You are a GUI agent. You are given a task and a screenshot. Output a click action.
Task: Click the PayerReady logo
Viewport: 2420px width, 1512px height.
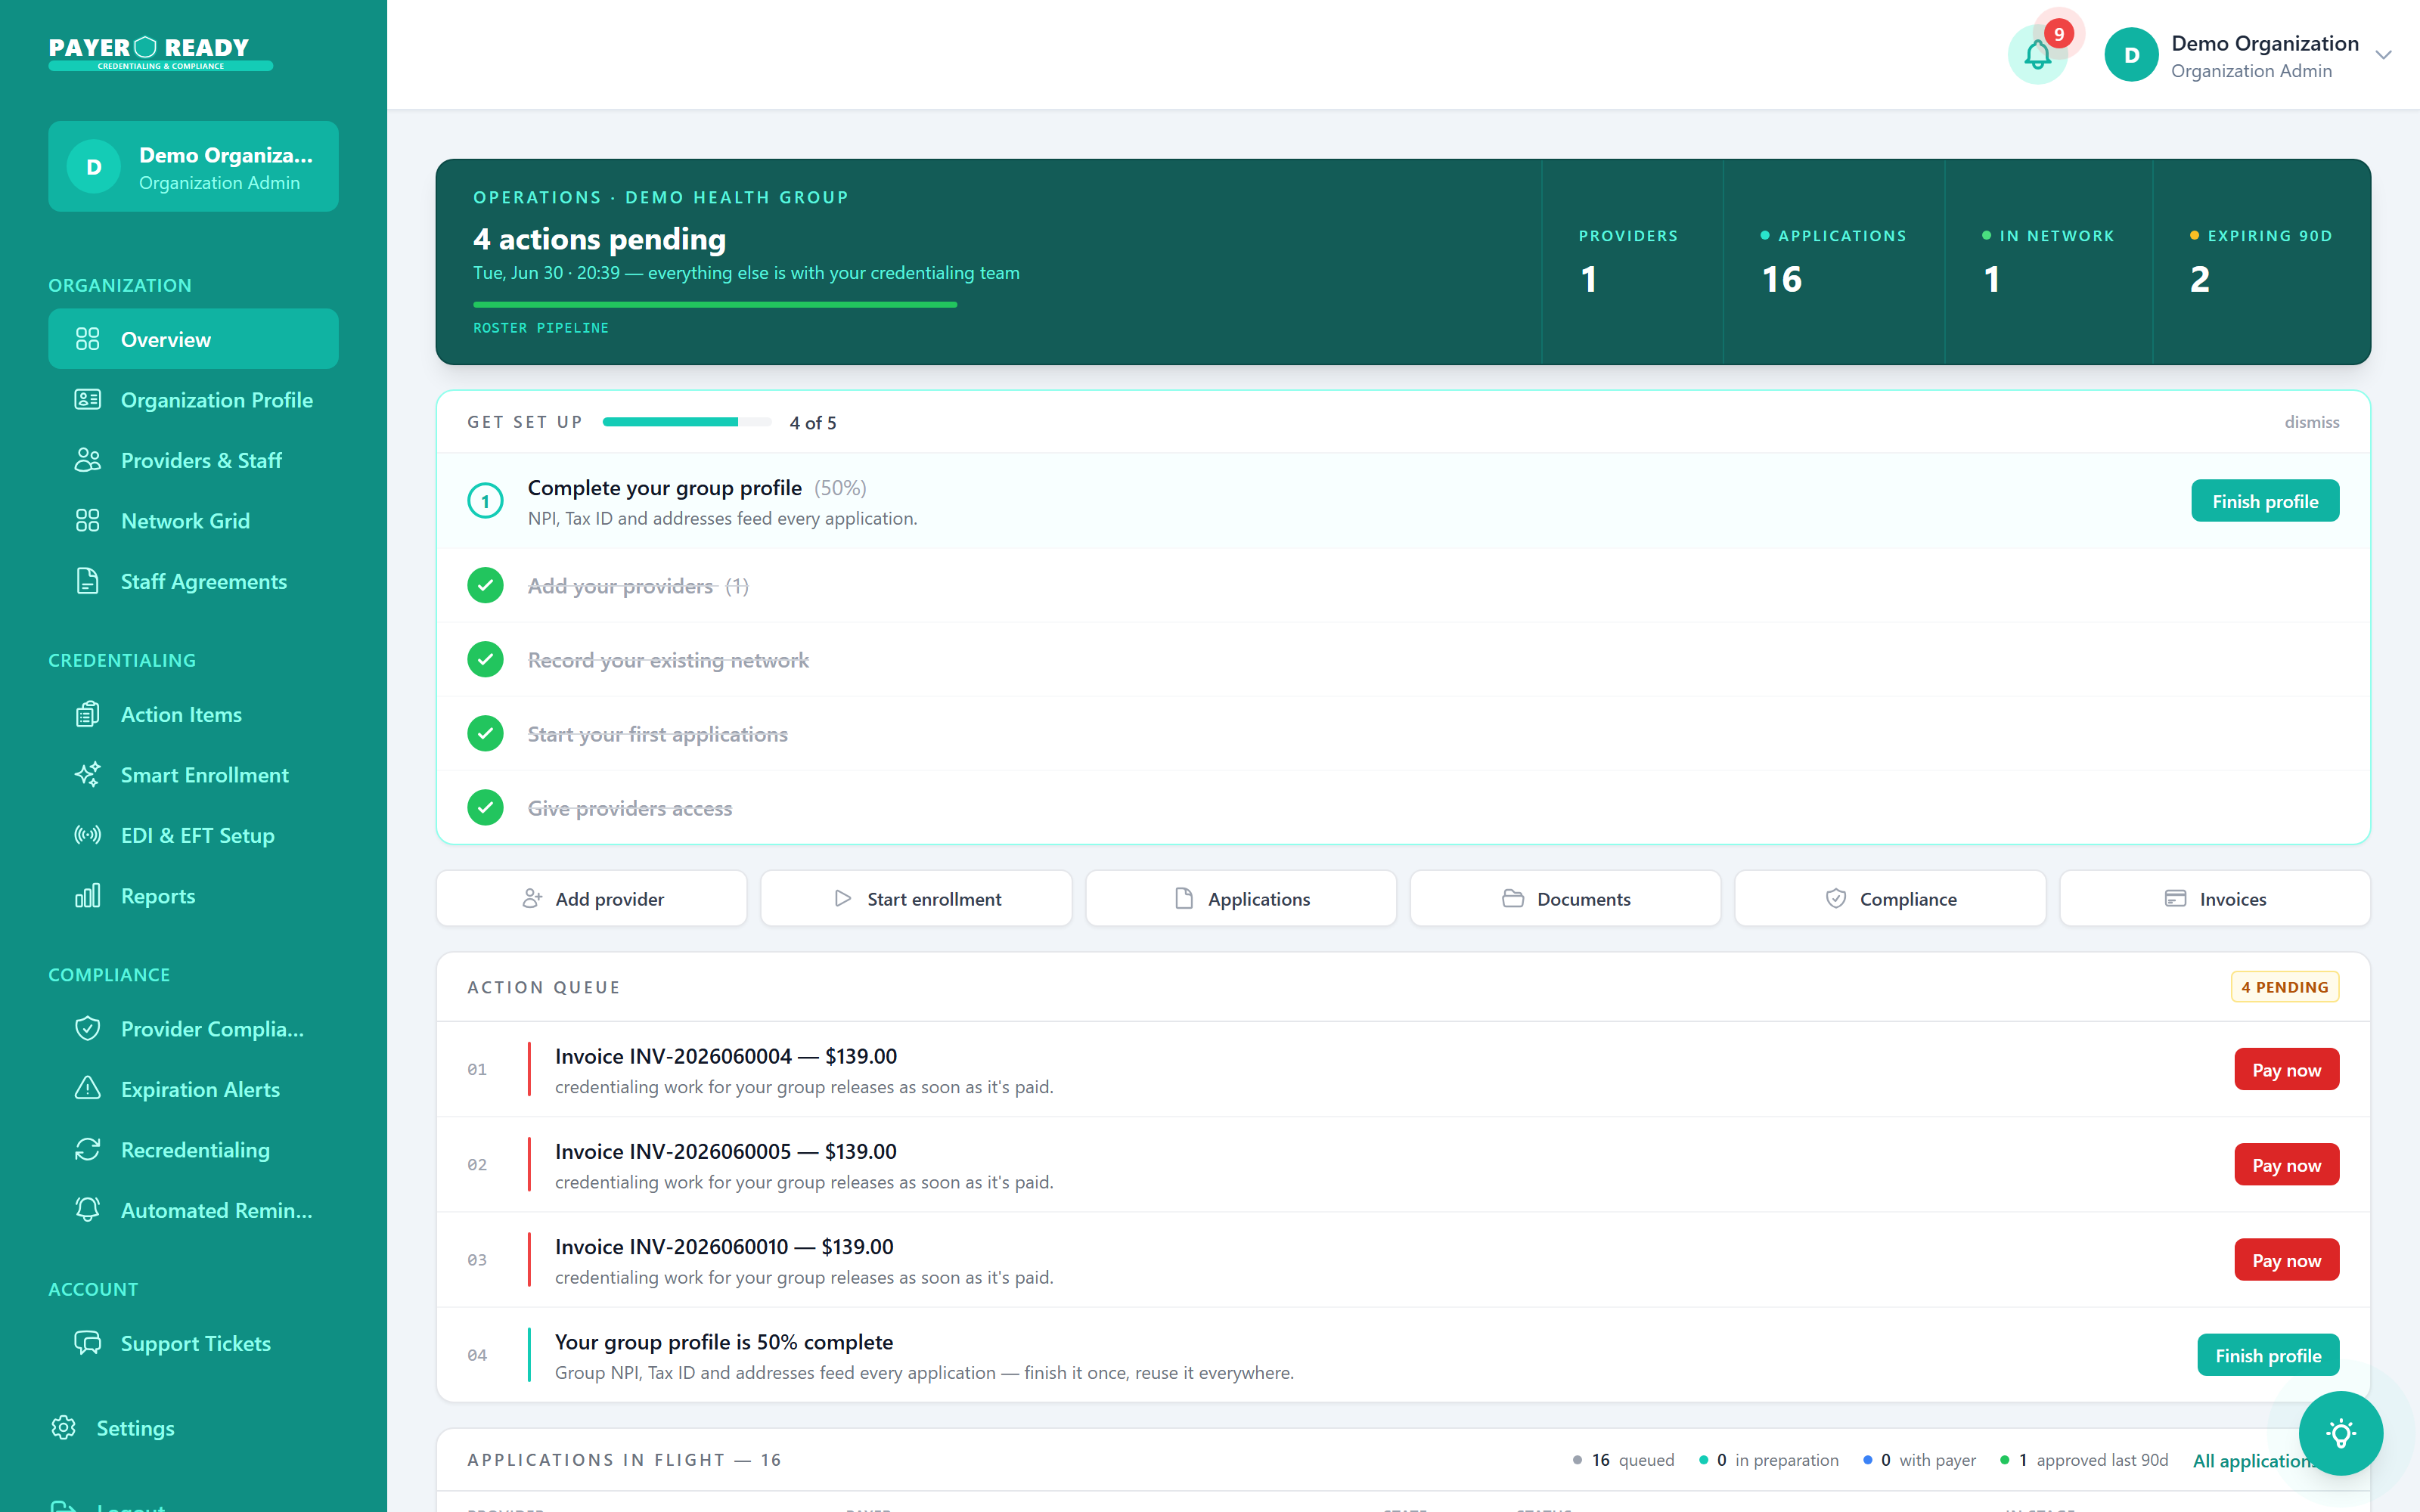[160, 53]
